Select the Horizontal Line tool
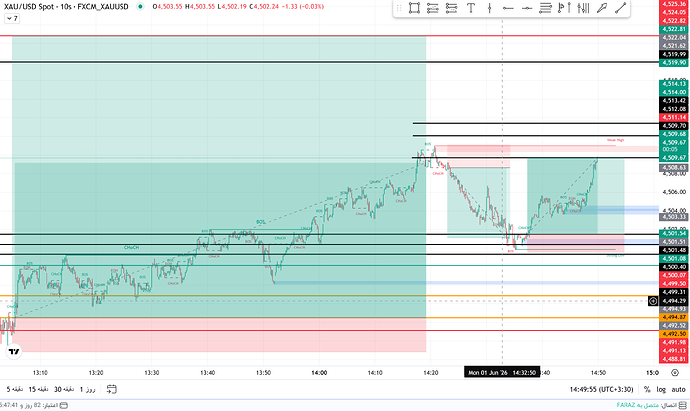Screen dimensions: 690x411 pos(527,8)
